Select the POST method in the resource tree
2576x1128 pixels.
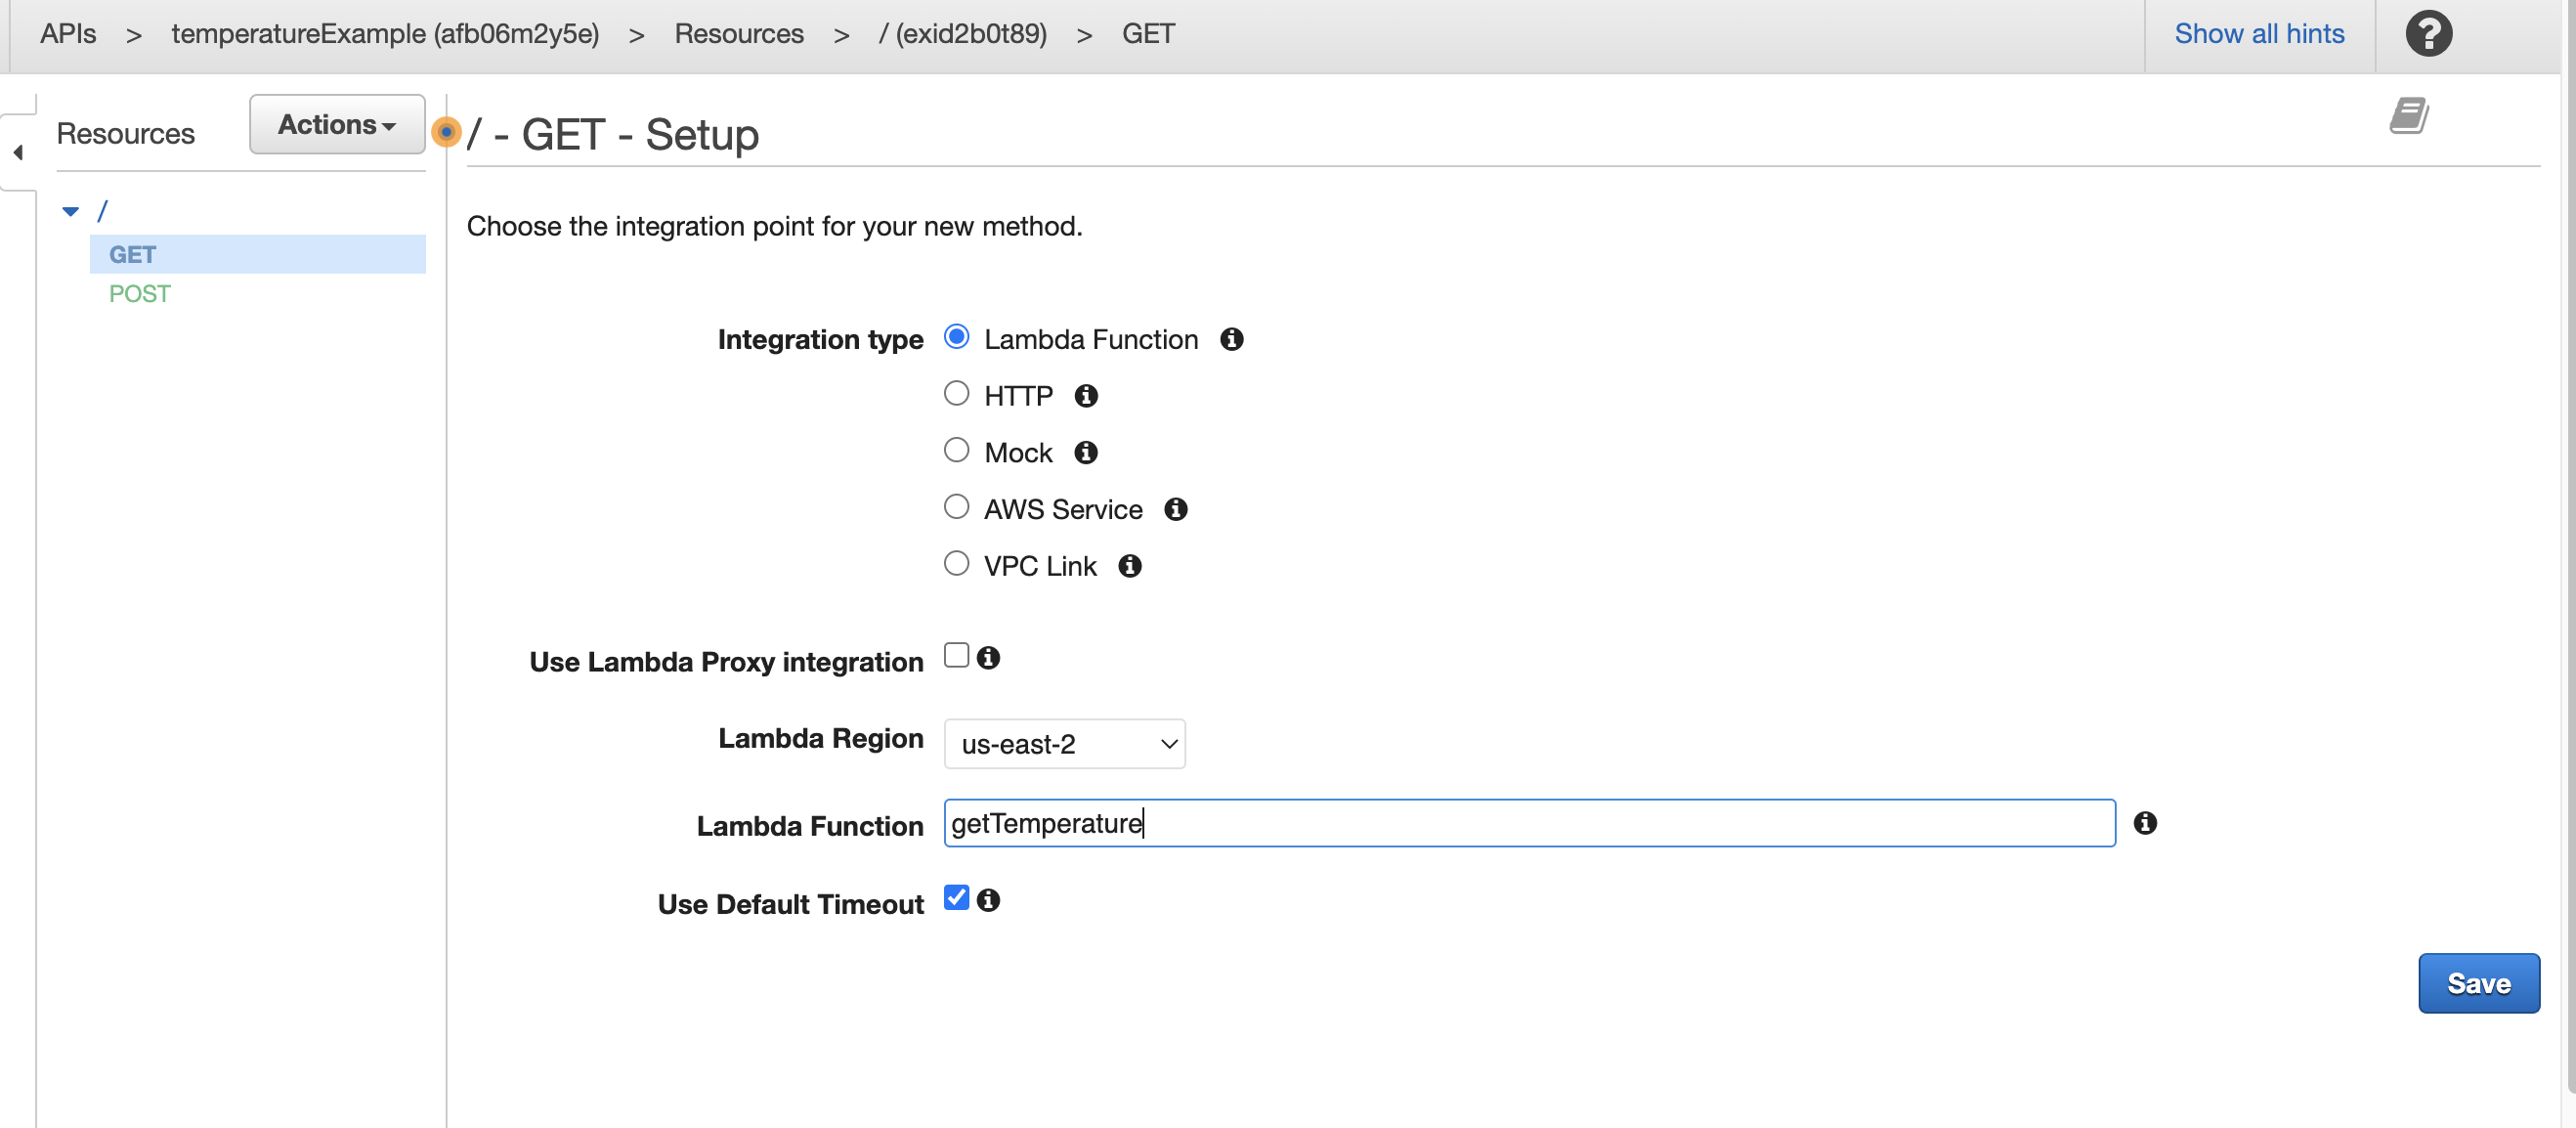tap(139, 293)
